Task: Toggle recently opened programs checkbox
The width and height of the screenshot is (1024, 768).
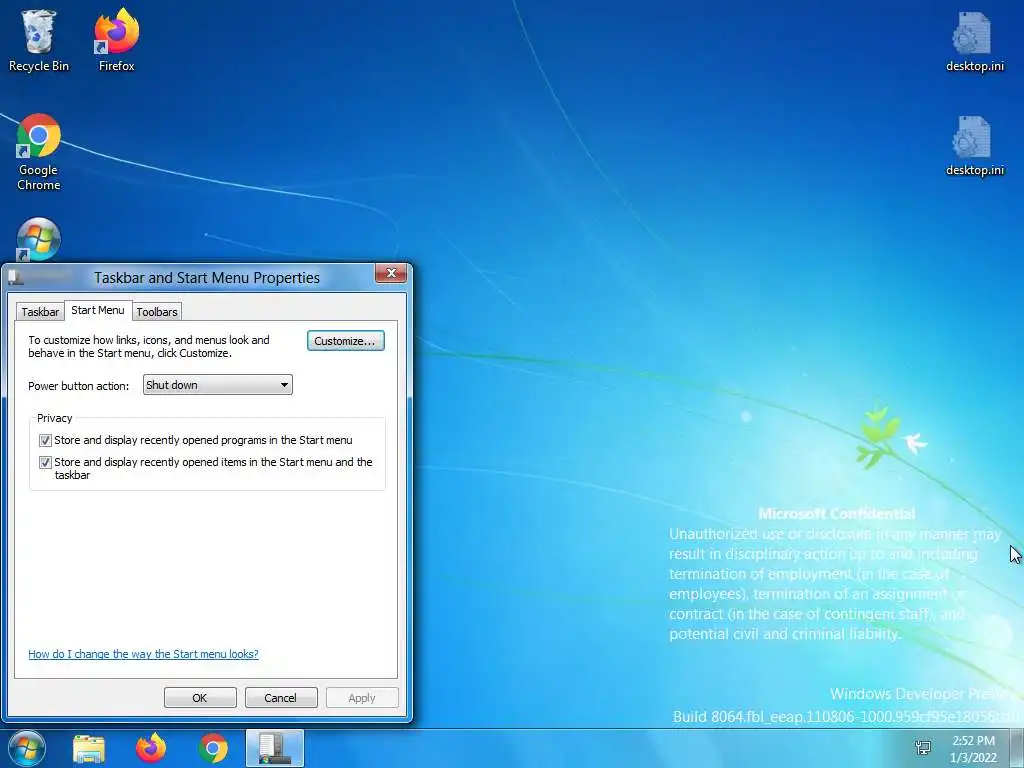Action: pyautogui.click(x=45, y=440)
